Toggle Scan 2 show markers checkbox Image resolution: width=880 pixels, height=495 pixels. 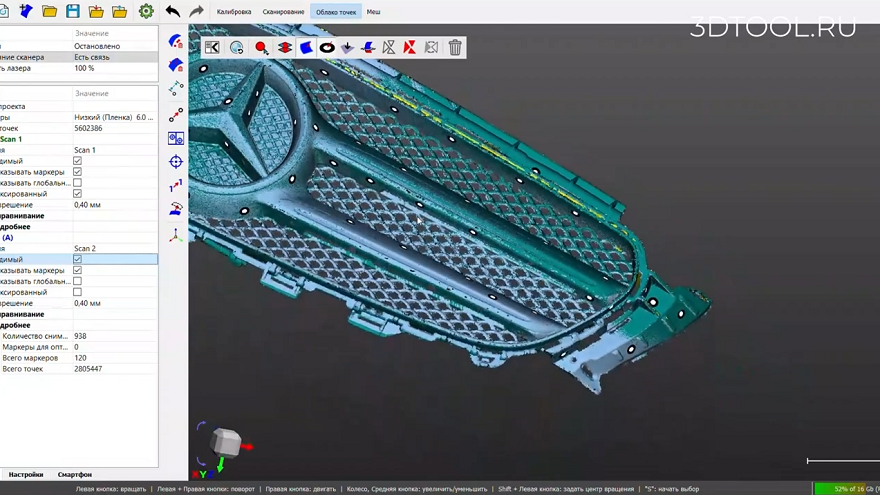coord(77,271)
